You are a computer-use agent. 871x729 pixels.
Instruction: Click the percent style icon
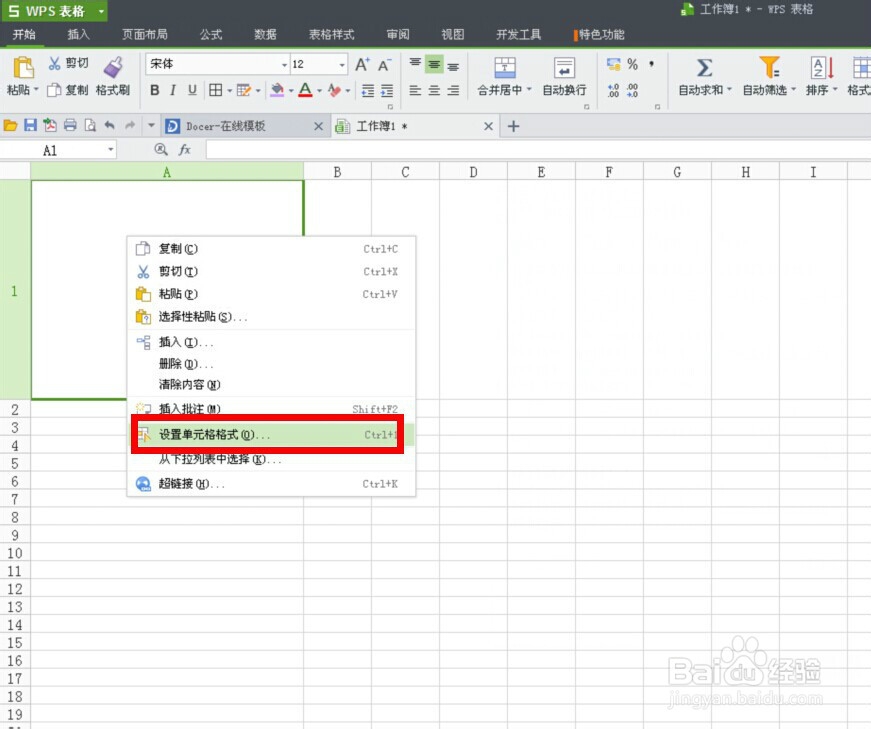[632, 64]
